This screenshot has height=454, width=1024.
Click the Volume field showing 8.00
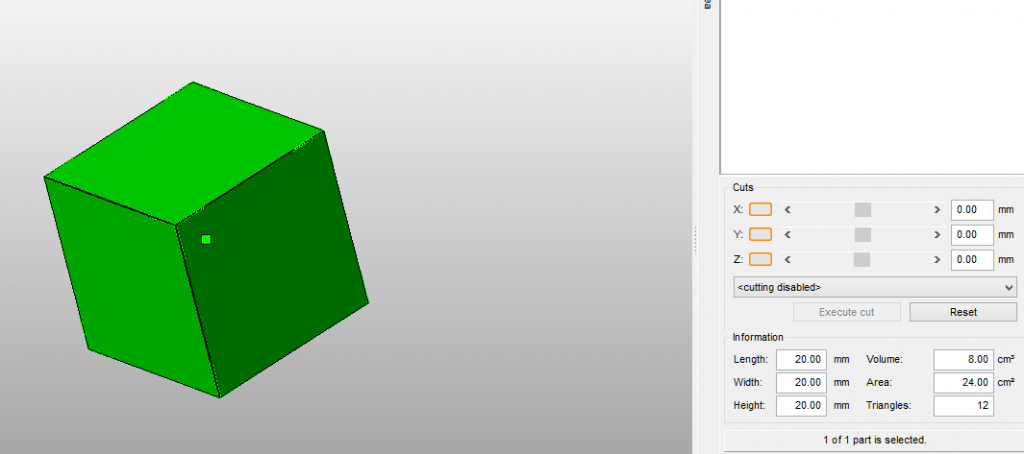963,359
